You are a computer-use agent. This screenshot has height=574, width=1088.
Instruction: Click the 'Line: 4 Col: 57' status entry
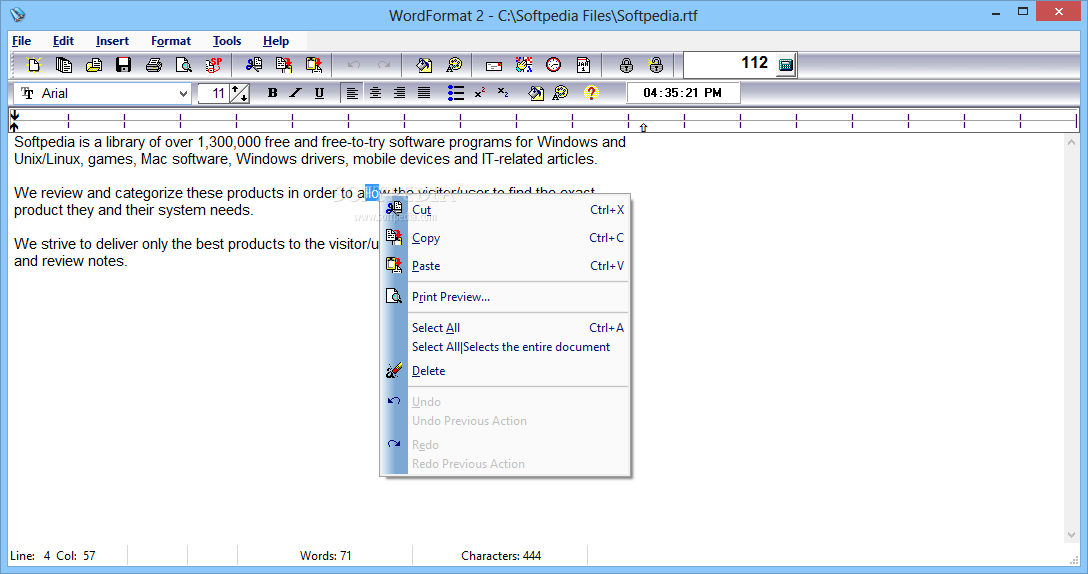[x=53, y=555]
